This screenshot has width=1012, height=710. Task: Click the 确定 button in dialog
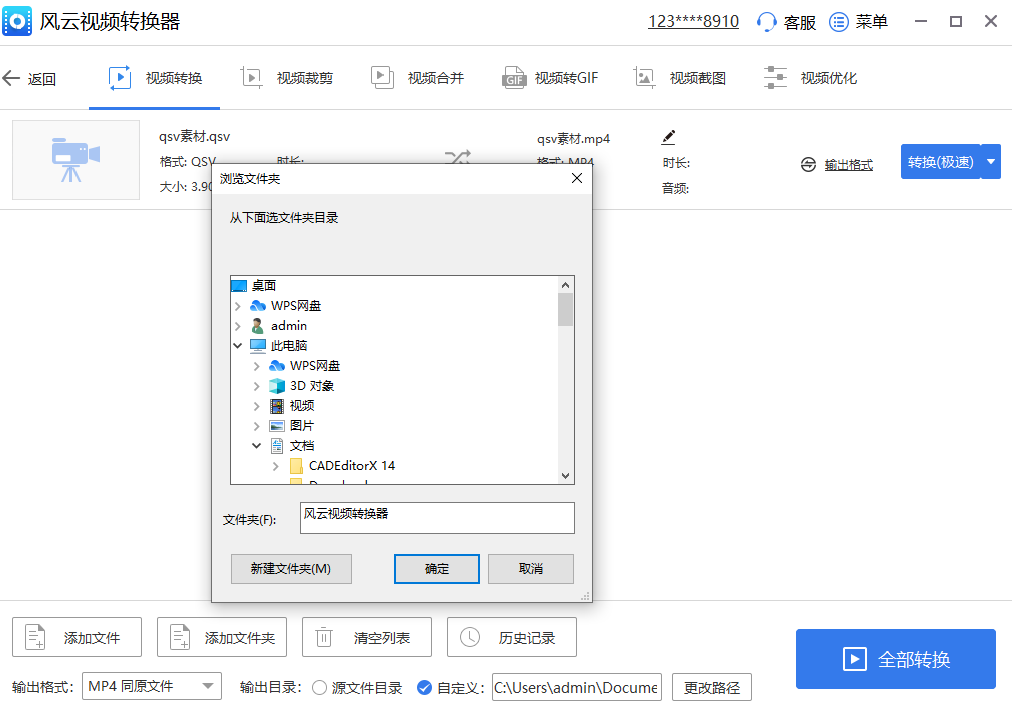437,569
